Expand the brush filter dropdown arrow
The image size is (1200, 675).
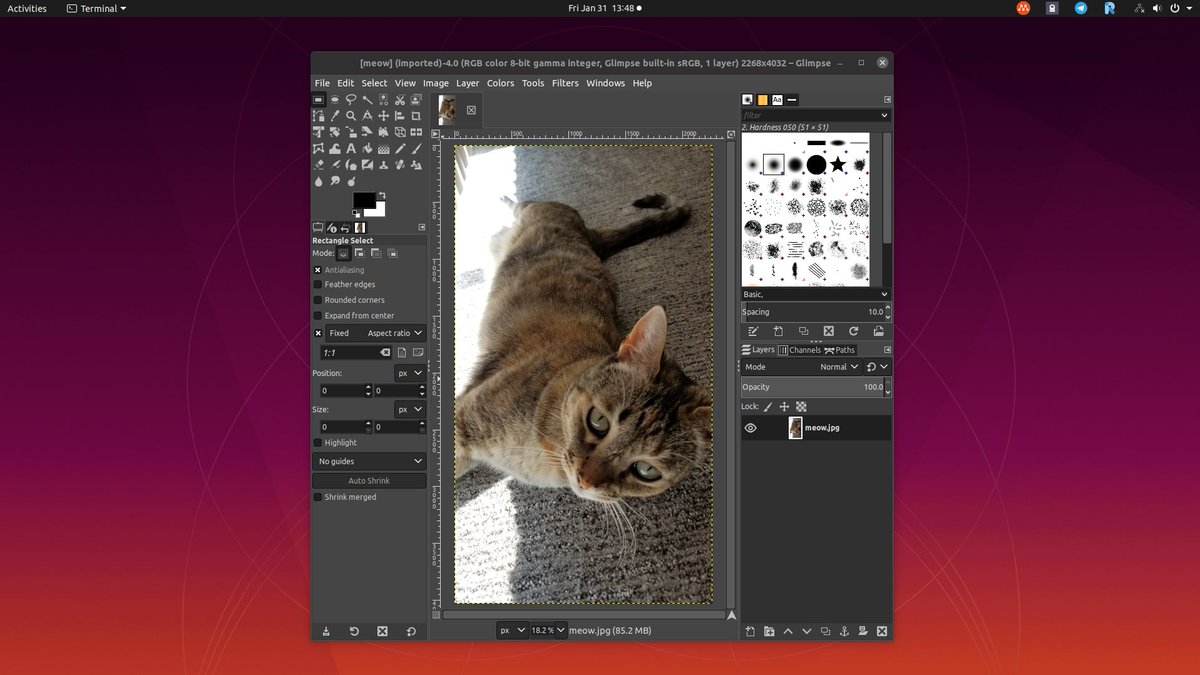(884, 116)
